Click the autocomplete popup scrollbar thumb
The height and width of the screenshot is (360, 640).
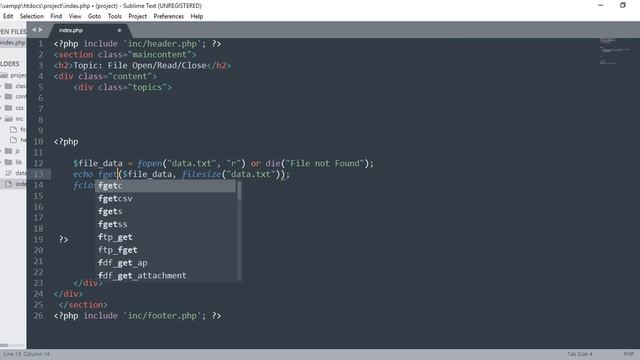pyautogui.click(x=239, y=190)
